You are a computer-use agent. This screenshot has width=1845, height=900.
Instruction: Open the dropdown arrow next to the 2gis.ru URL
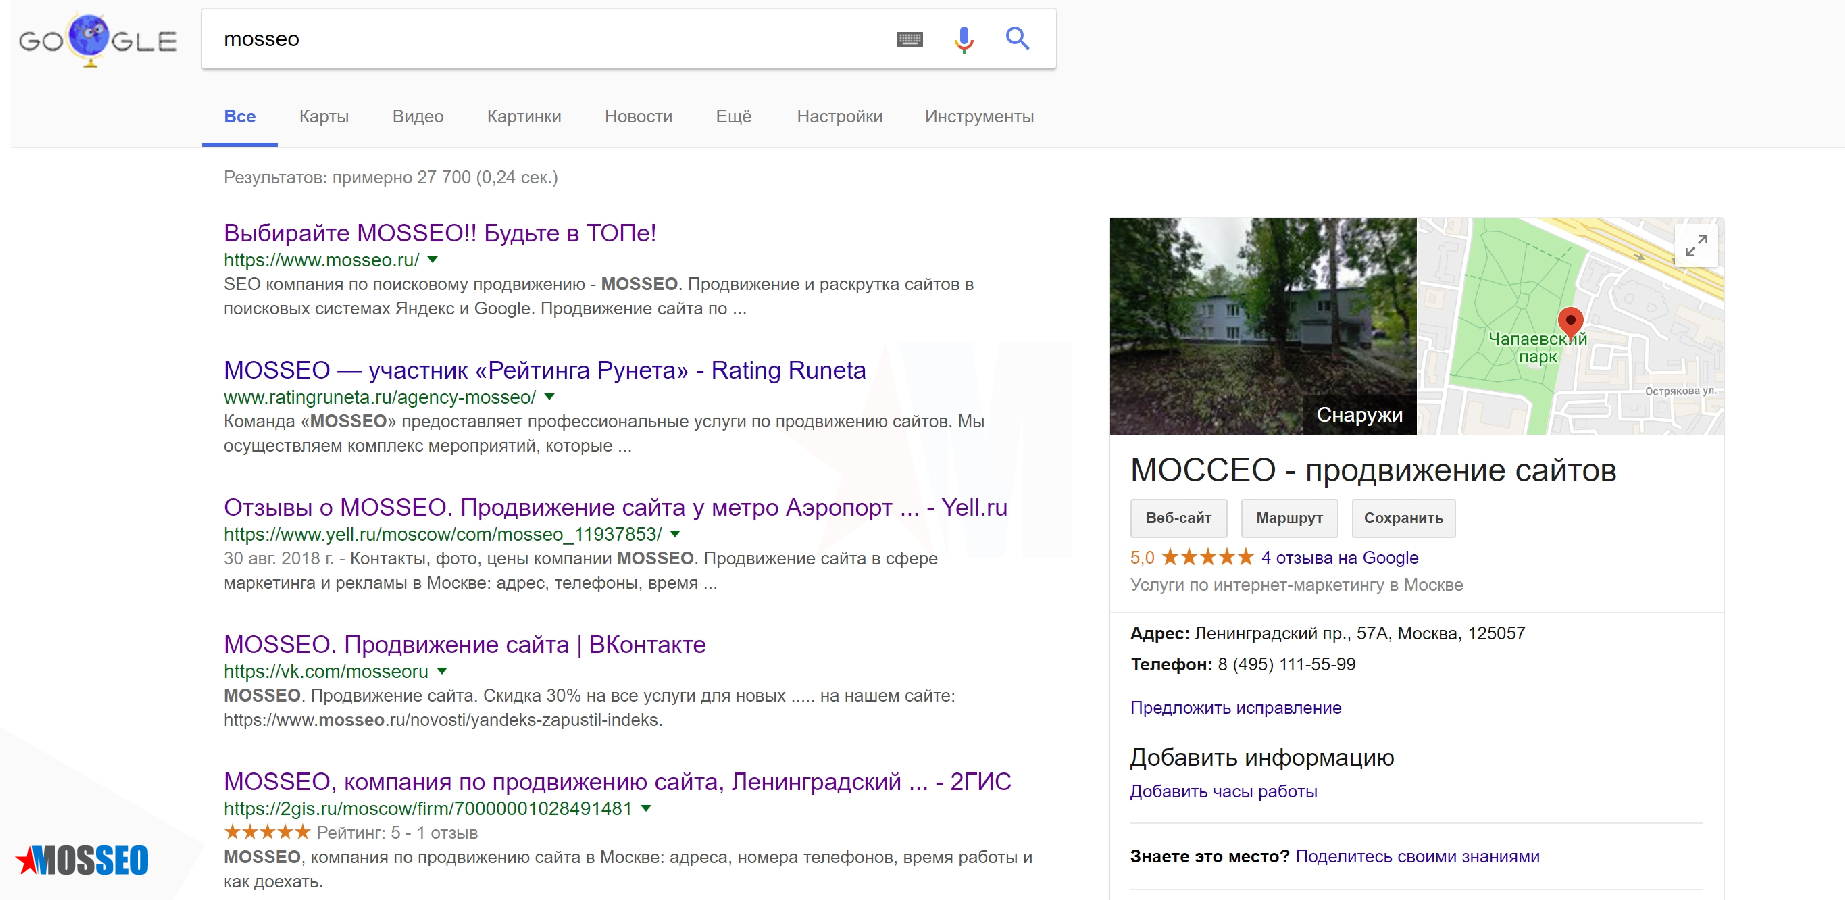pyautogui.click(x=646, y=810)
